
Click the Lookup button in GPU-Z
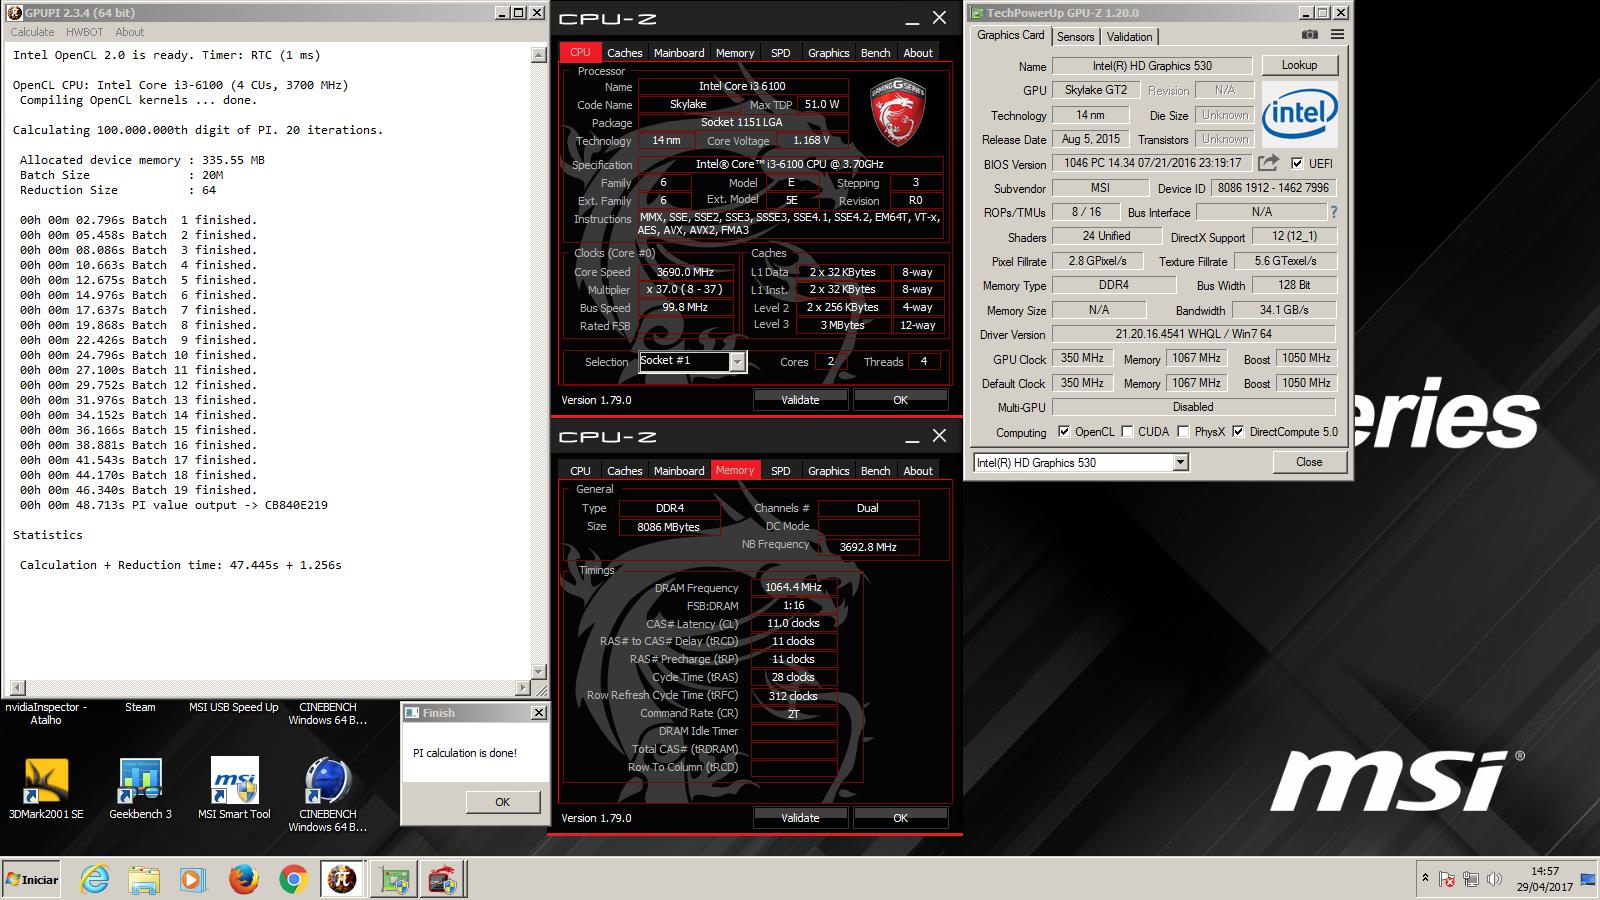(1299, 65)
